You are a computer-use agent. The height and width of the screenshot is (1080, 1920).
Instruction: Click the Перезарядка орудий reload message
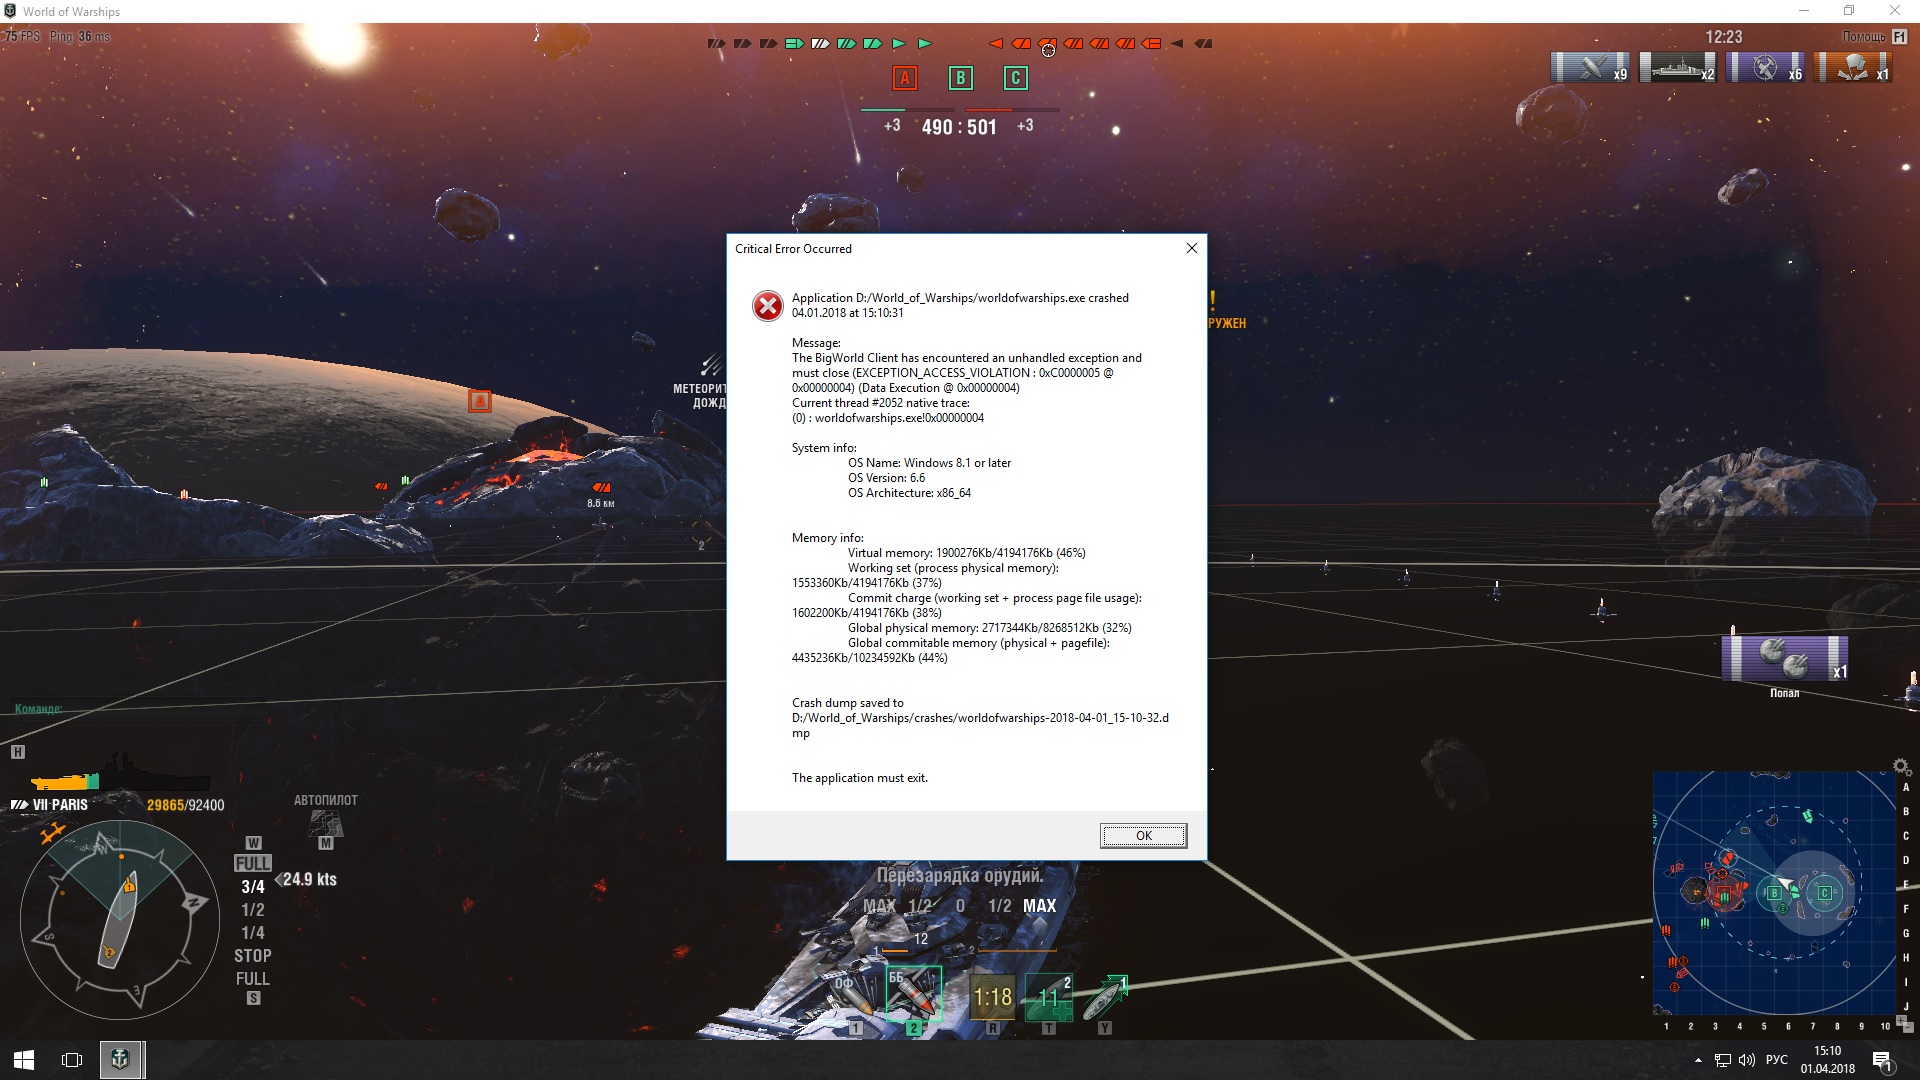960,876
